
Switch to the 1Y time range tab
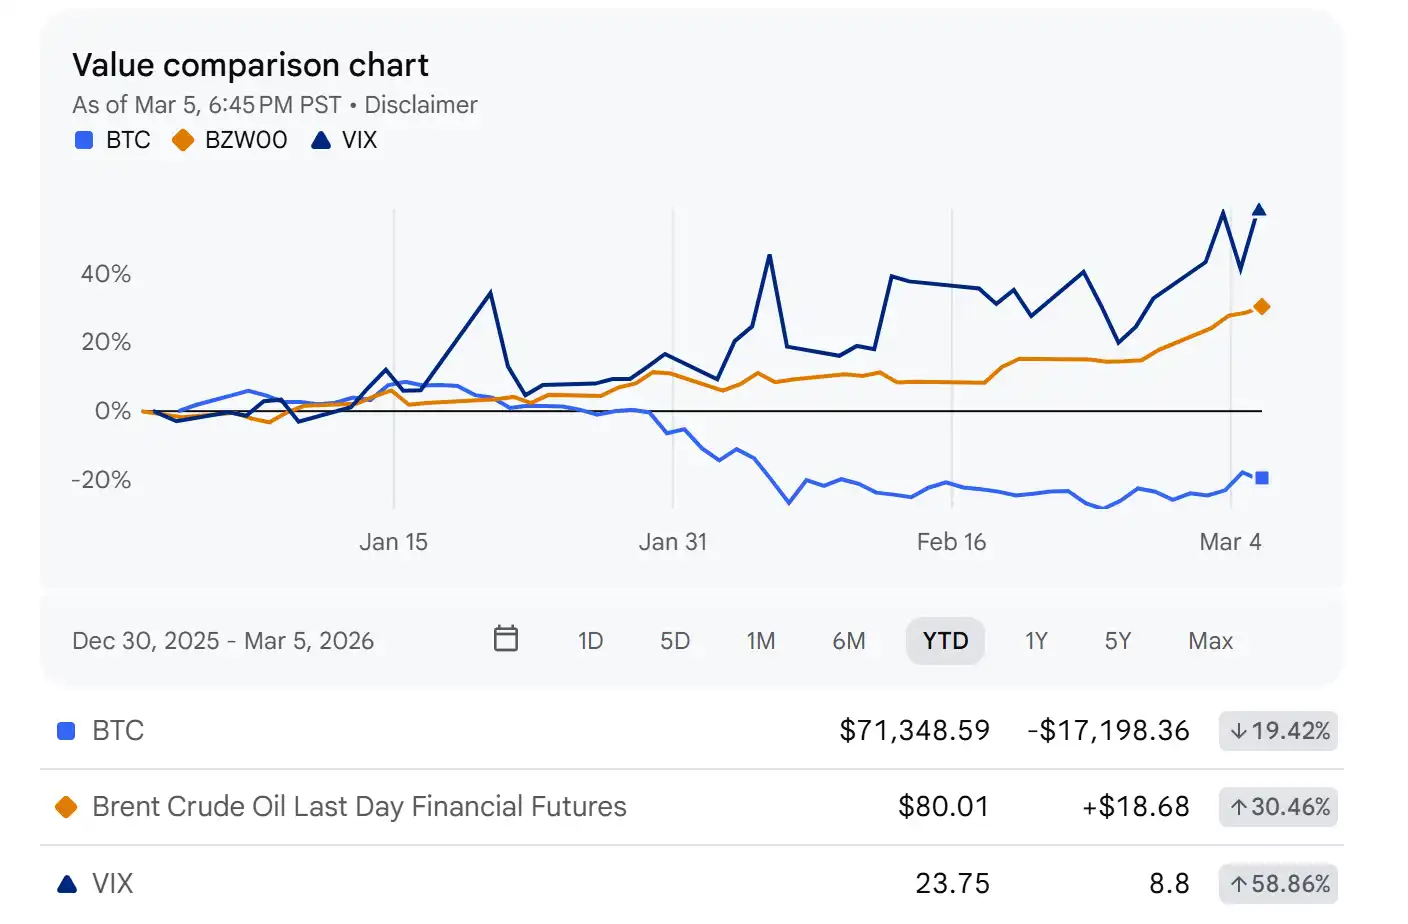click(x=1037, y=640)
